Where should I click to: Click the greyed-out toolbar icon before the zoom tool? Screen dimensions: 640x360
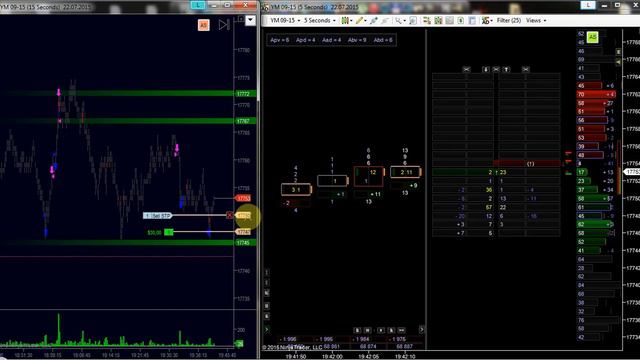pos(384,20)
